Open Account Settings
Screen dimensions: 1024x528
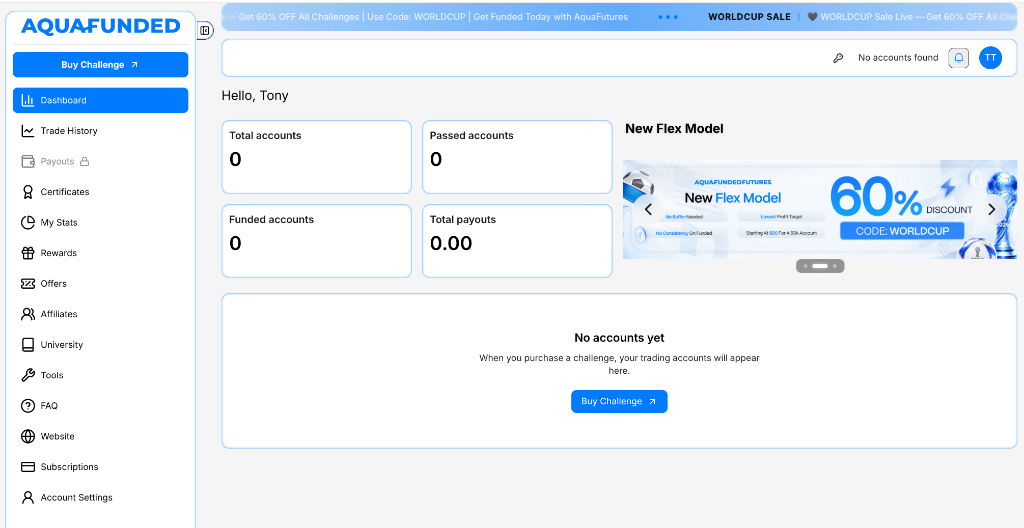pyautogui.click(x=101, y=497)
